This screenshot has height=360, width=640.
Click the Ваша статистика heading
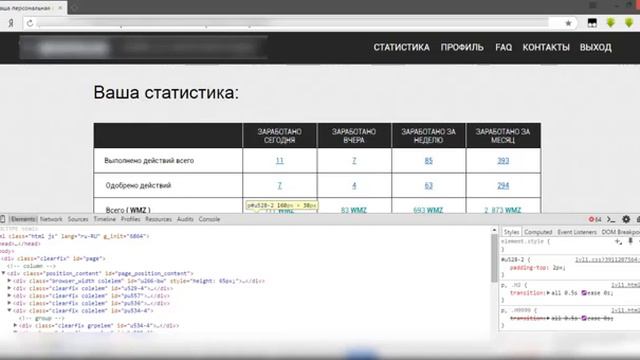coord(166,92)
